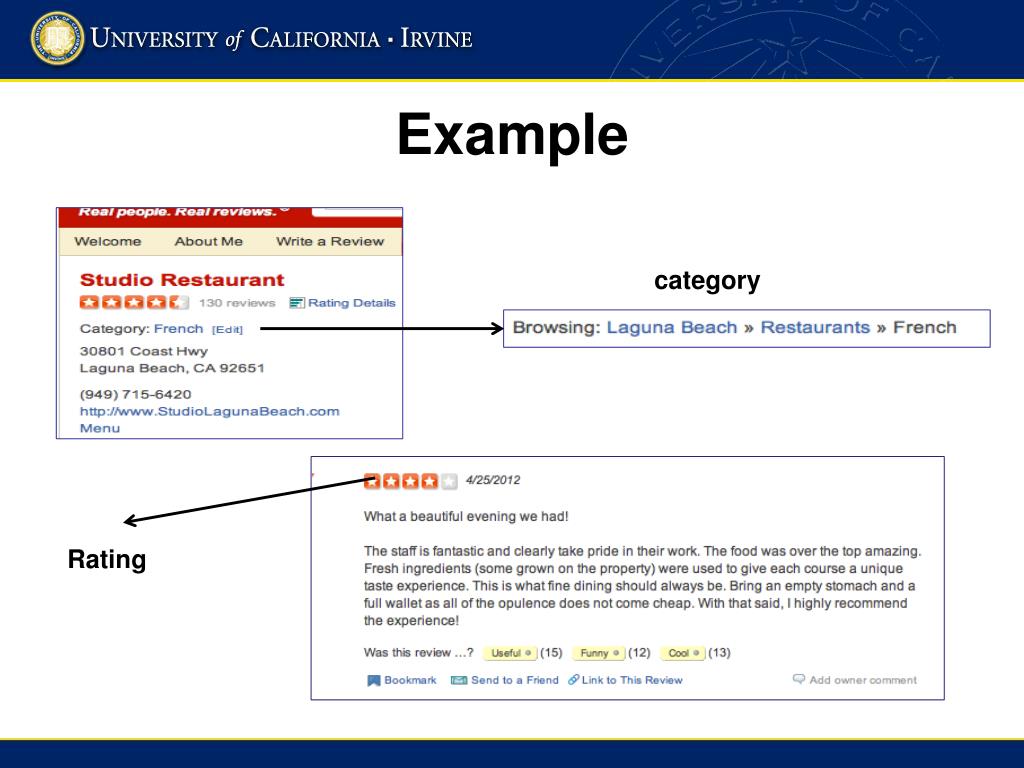Viewport: 1024px width, 768px height.
Task: Vote the review as Funny
Action: [x=598, y=653]
